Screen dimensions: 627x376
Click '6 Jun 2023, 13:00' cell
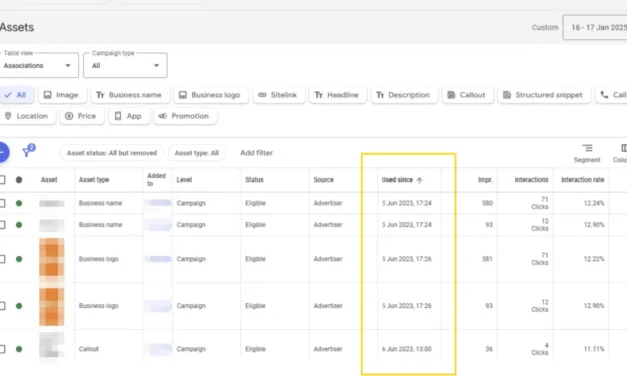pos(407,349)
